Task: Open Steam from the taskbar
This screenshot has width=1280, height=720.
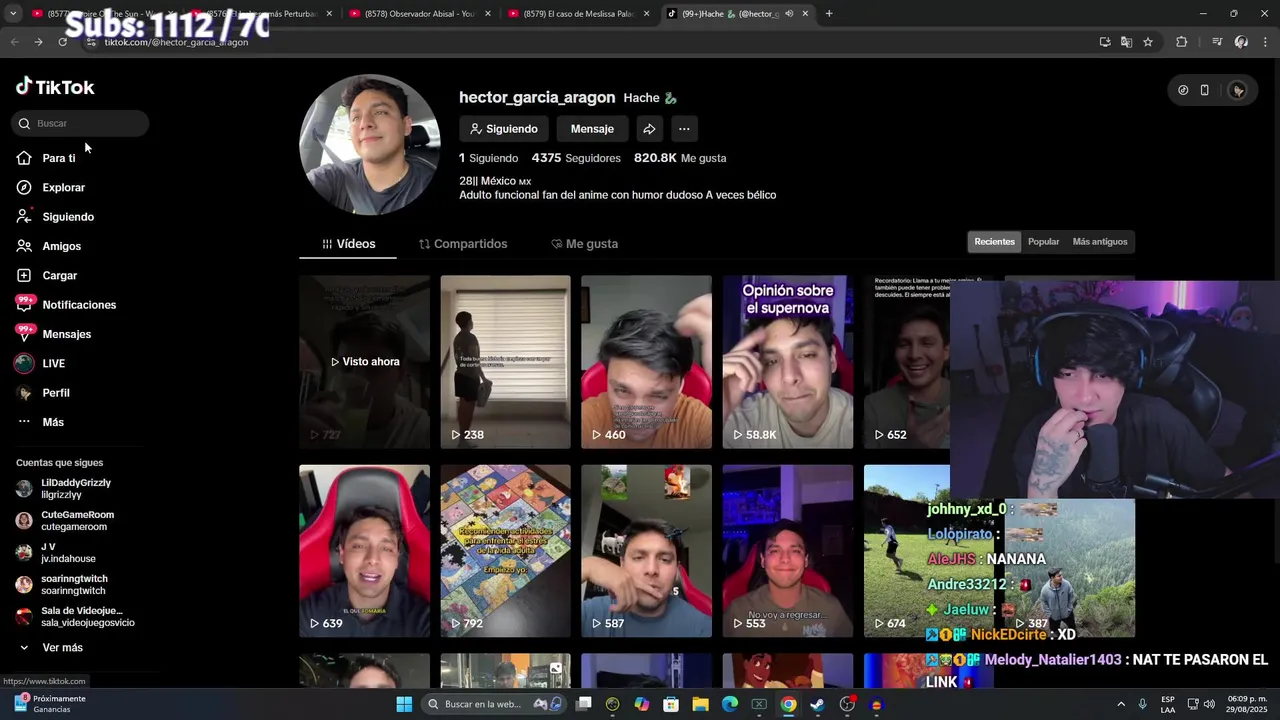Action: pyautogui.click(x=817, y=704)
